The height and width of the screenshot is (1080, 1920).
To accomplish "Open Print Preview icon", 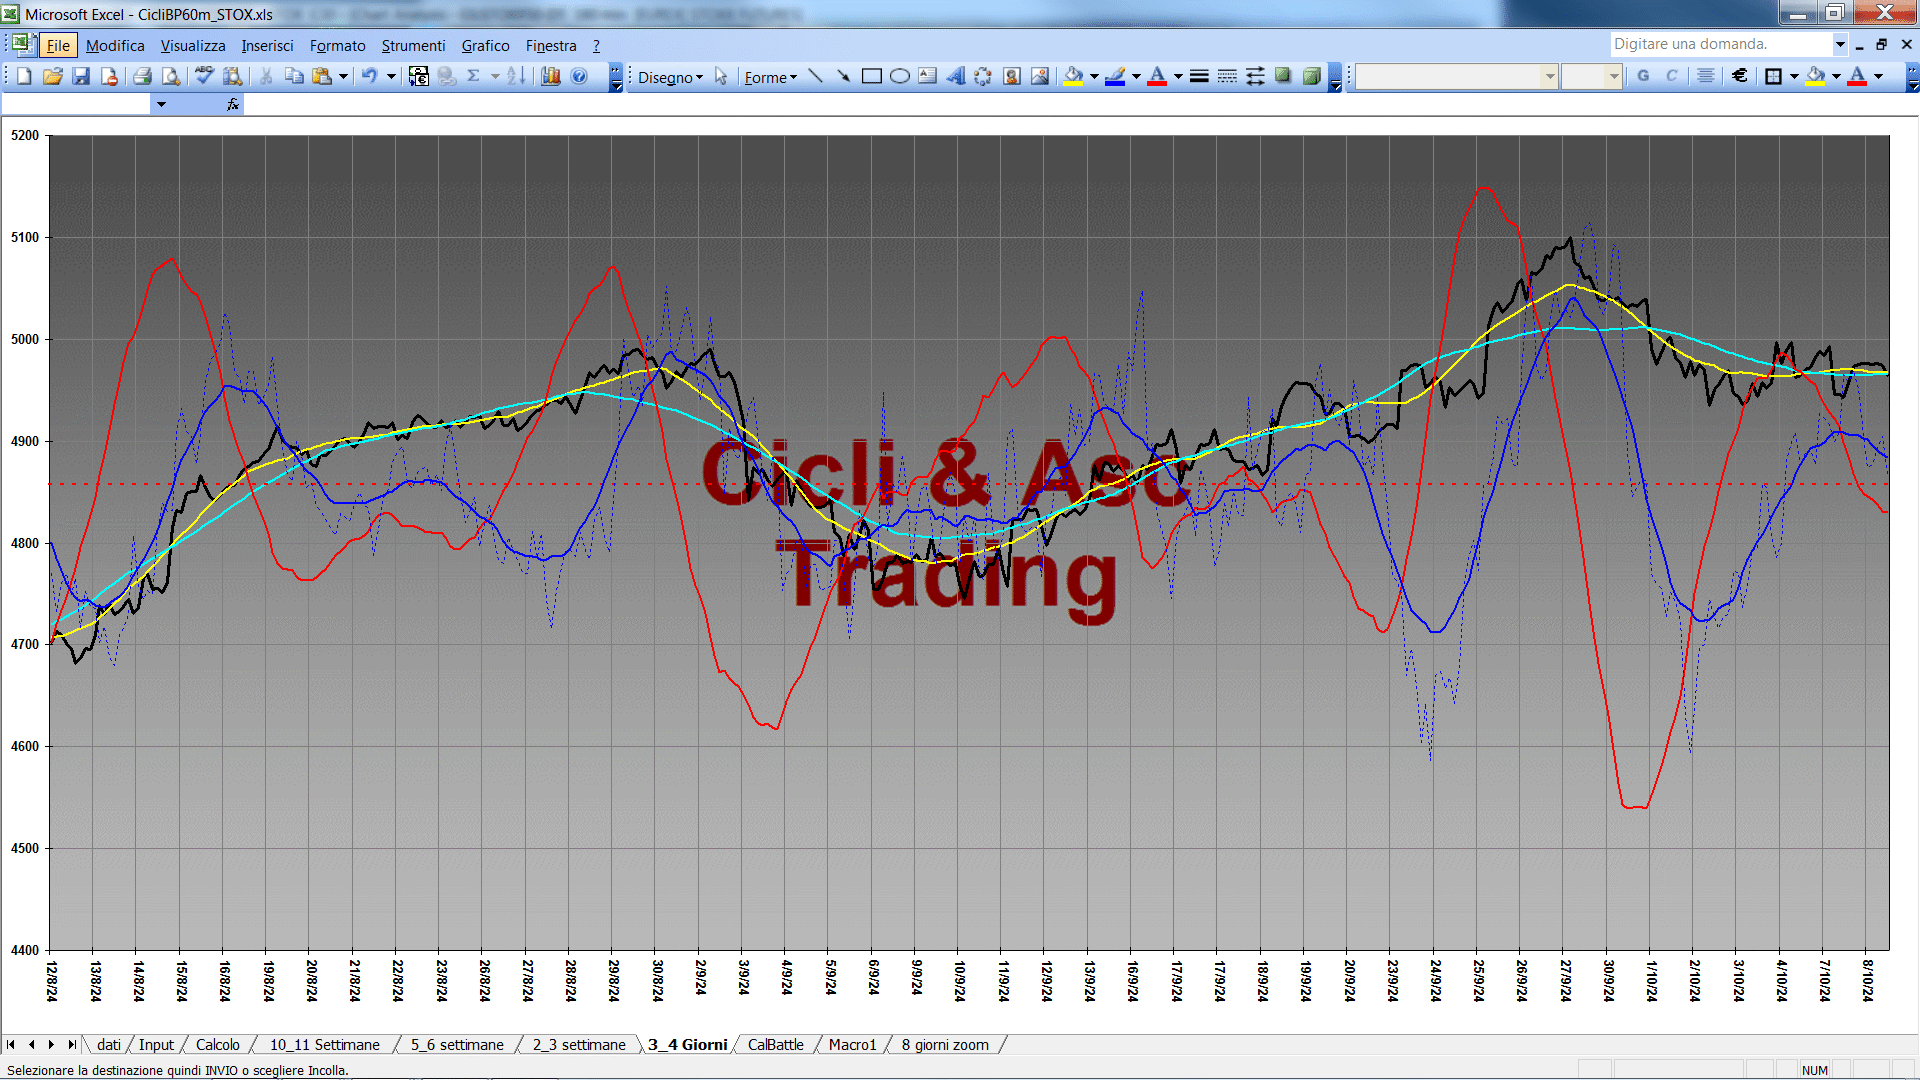I will click(x=171, y=76).
